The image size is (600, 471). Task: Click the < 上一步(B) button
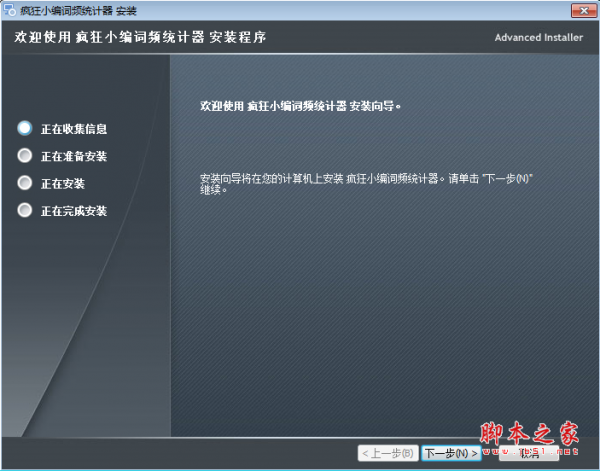[x=388, y=453]
